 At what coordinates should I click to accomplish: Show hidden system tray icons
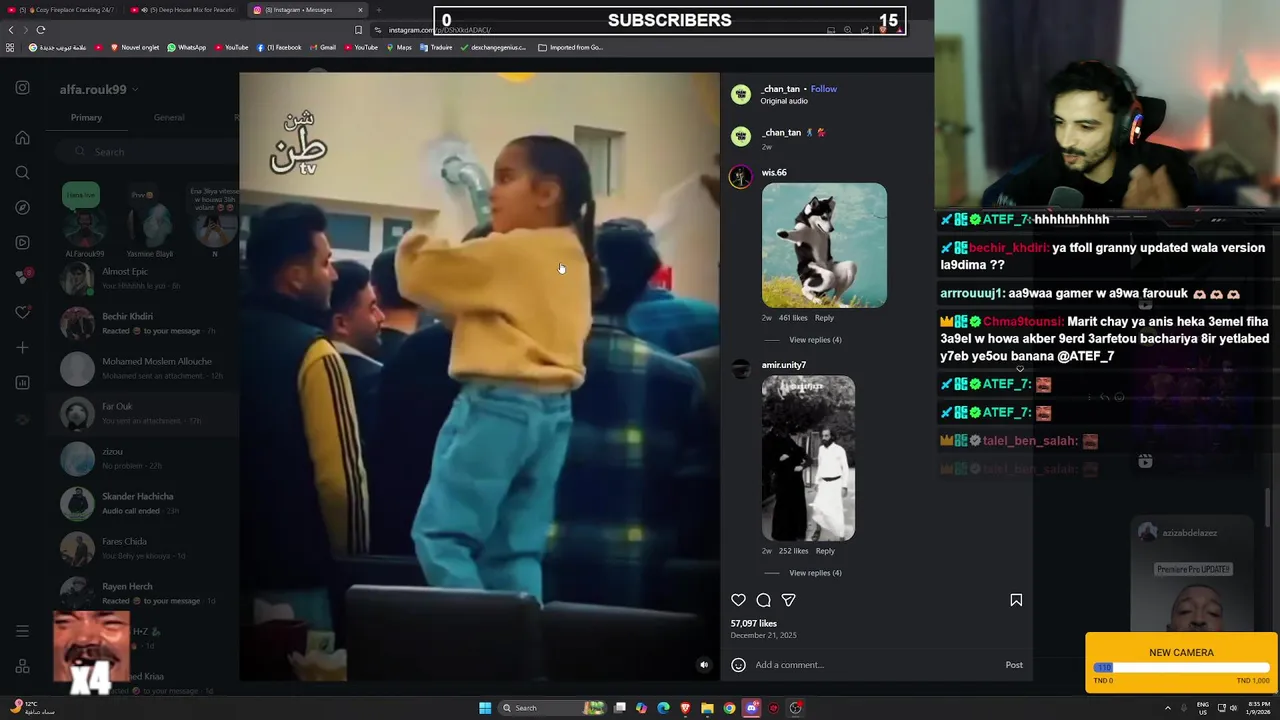pyautogui.click(x=1168, y=708)
